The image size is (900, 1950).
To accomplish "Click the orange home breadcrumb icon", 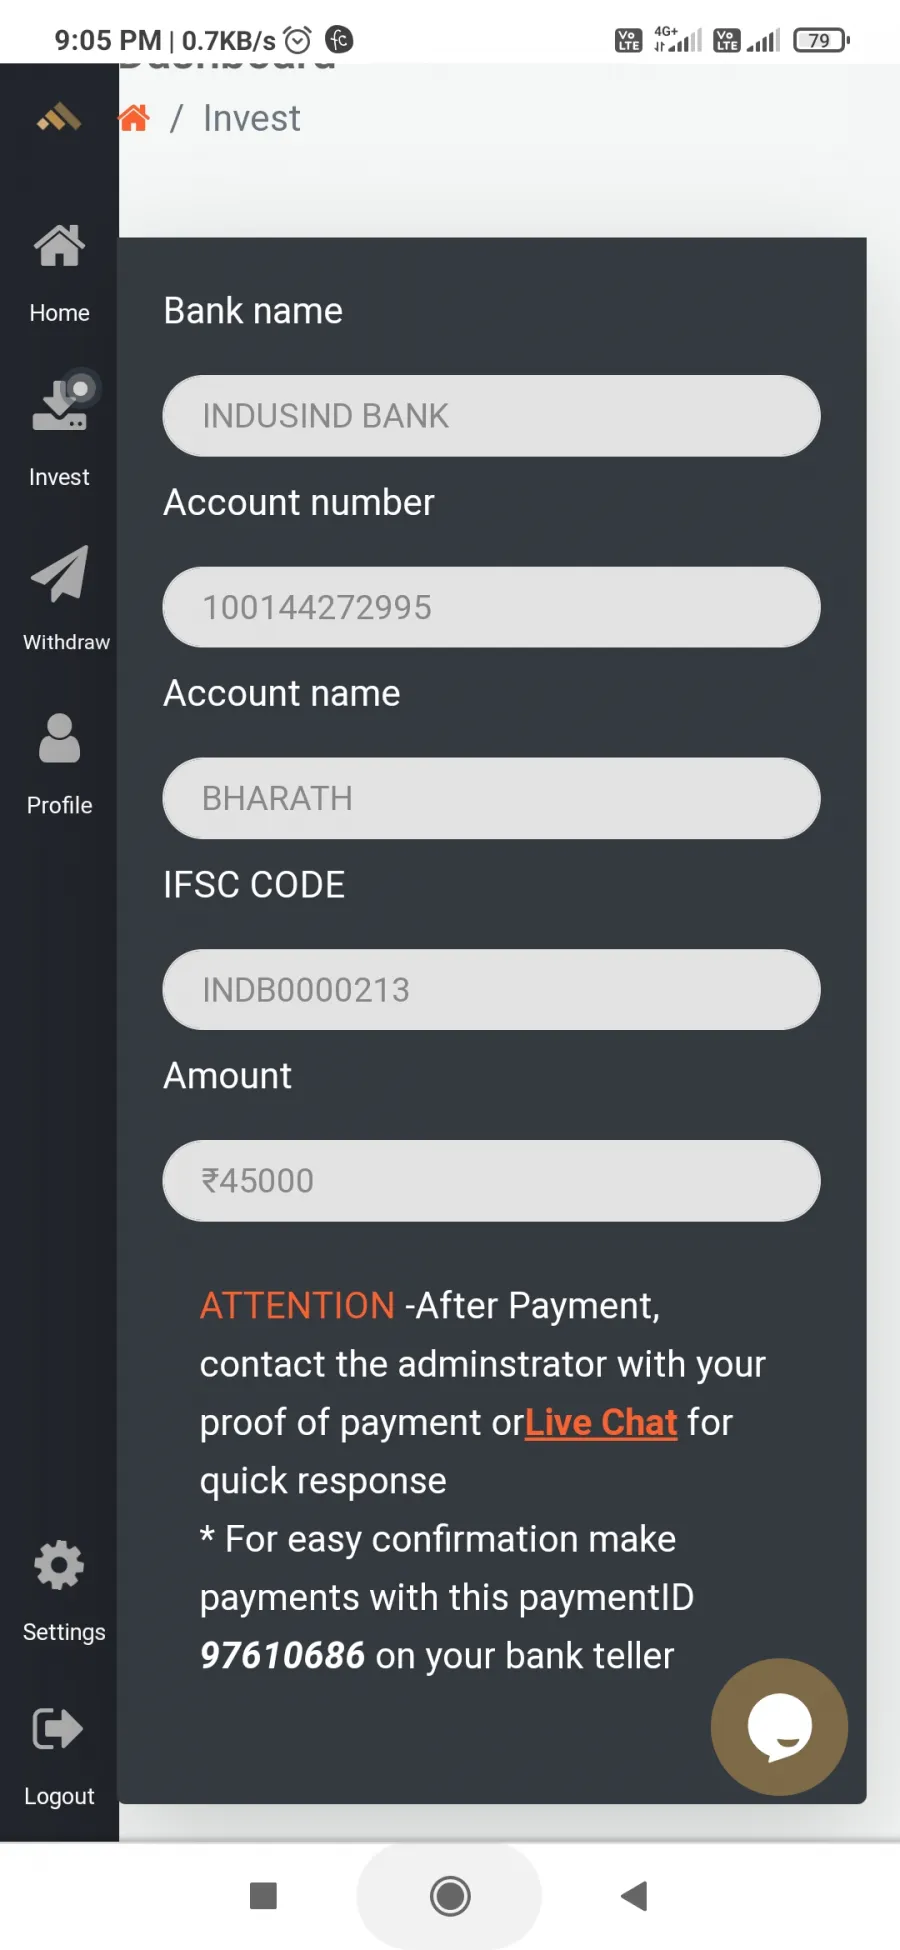I will [134, 118].
